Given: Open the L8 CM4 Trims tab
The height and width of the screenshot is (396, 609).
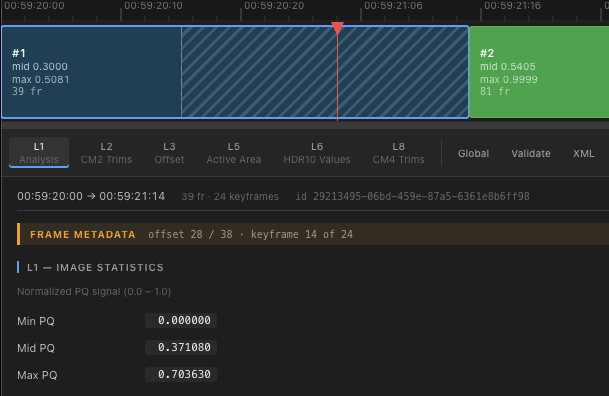Looking at the screenshot, I should (x=398, y=153).
